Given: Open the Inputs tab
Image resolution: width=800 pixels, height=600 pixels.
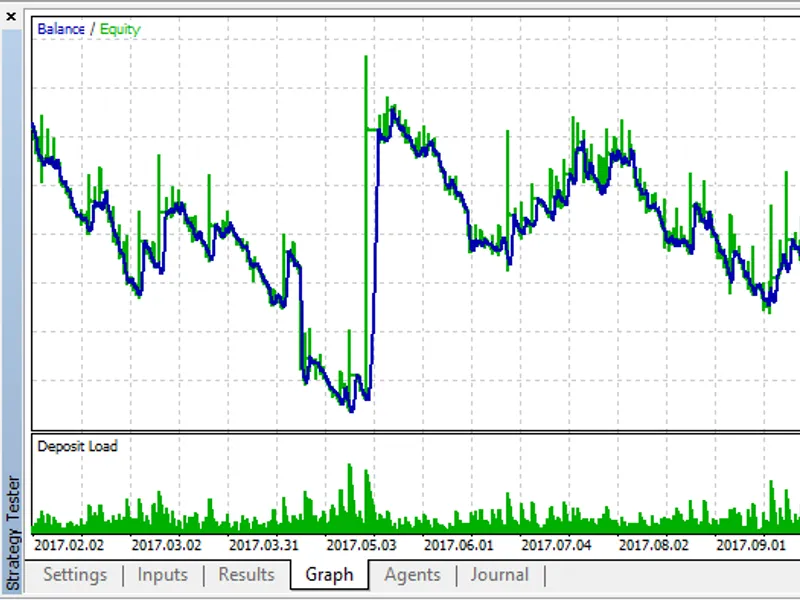Looking at the screenshot, I should tap(162, 575).
